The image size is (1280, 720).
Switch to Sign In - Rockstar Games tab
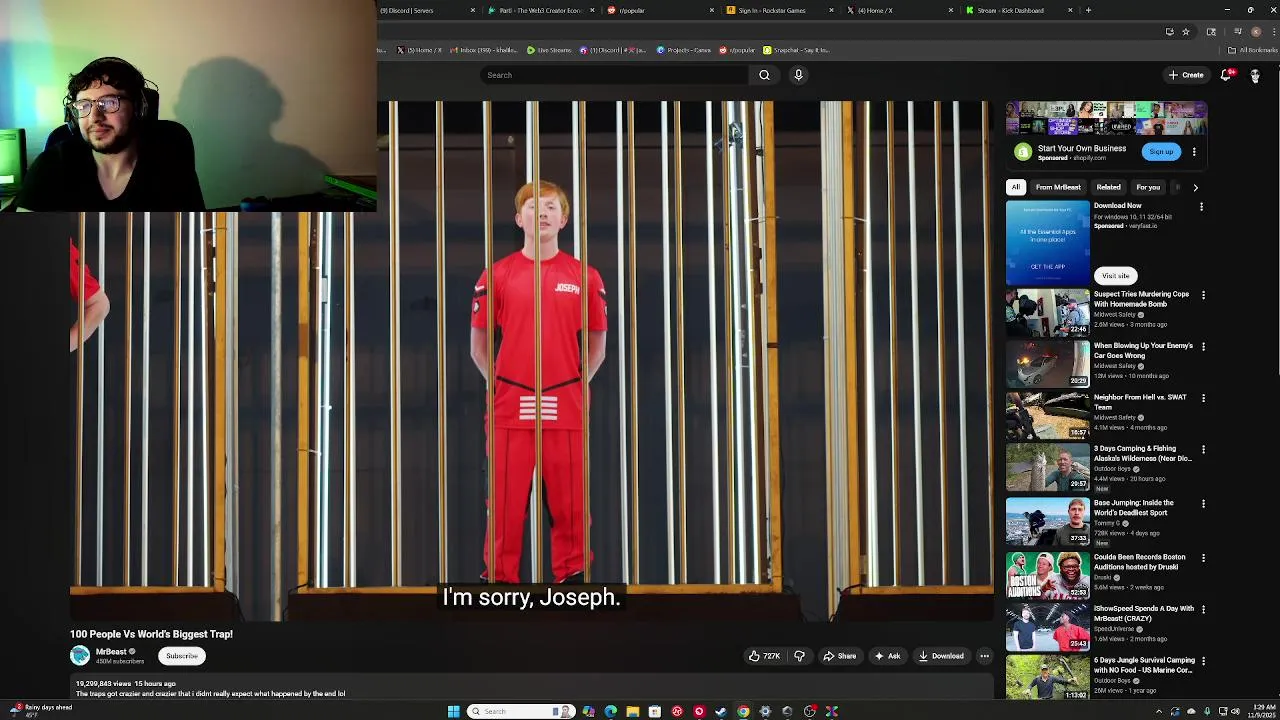click(778, 10)
